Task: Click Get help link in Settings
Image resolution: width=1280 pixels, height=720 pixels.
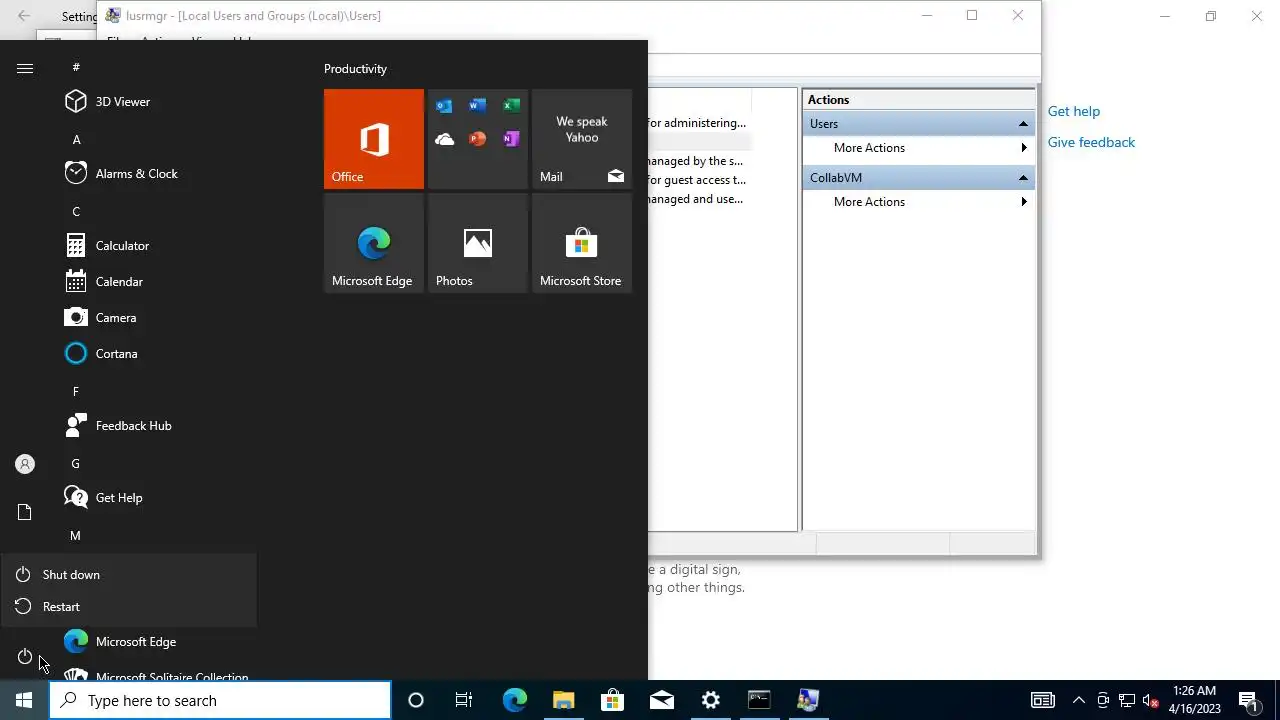Action: tap(1073, 112)
